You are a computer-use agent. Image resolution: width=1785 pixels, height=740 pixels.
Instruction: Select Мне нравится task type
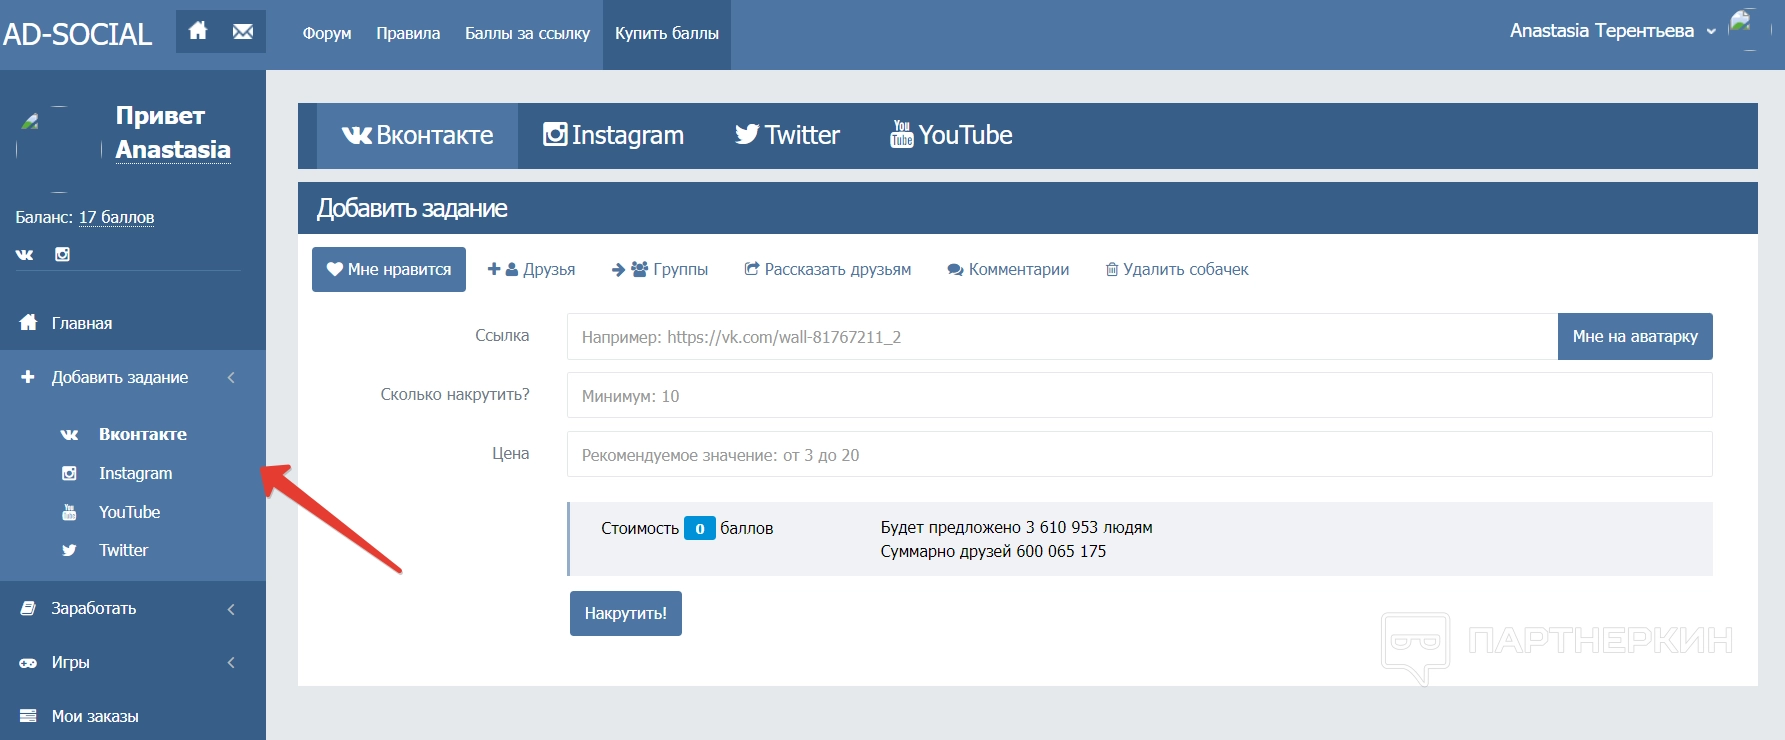389,269
